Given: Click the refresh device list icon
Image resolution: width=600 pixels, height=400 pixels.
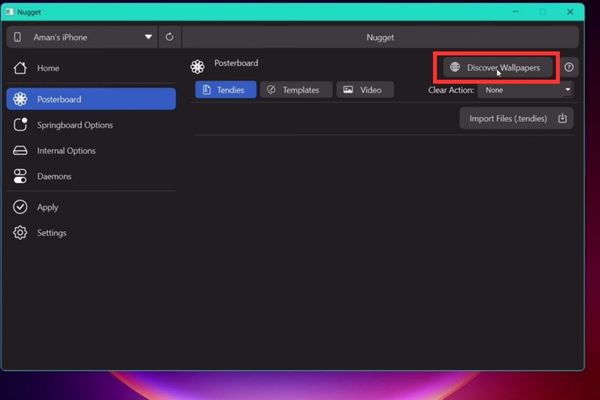Looking at the screenshot, I should (x=169, y=37).
